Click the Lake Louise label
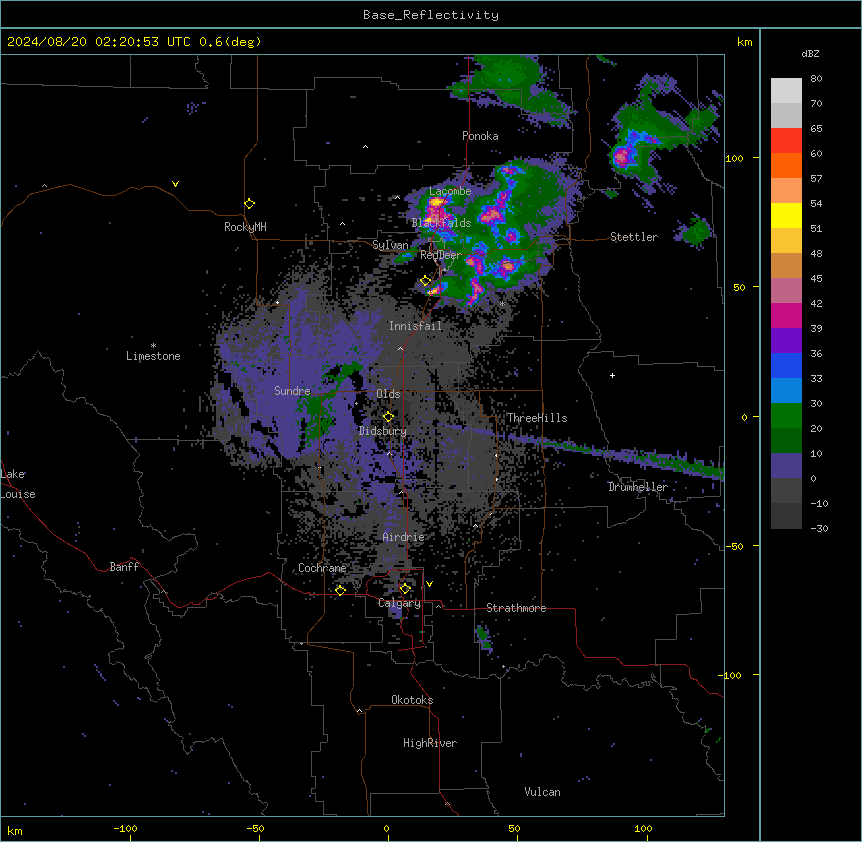This screenshot has height=842, width=862. pyautogui.click(x=18, y=484)
